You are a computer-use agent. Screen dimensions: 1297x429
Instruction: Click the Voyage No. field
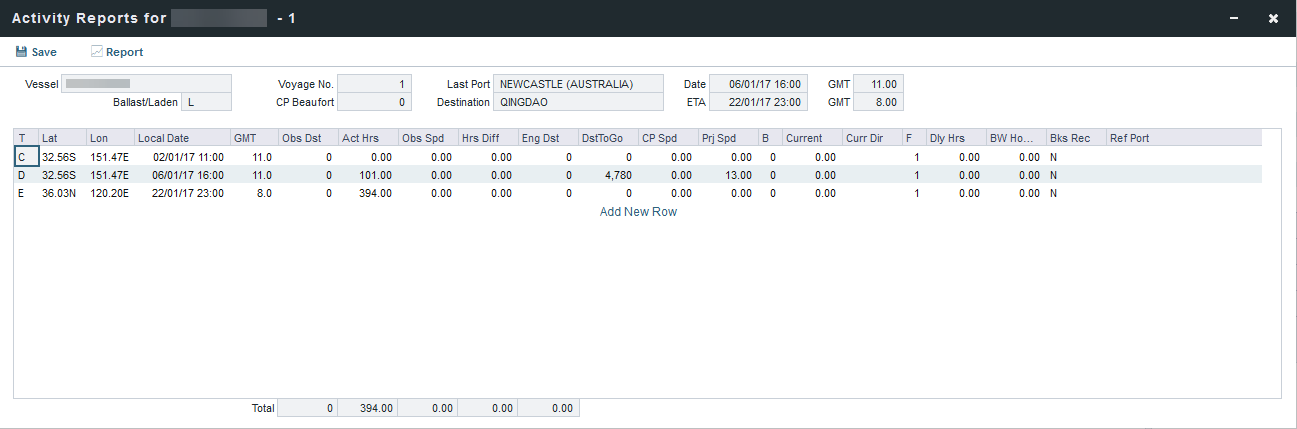click(374, 84)
